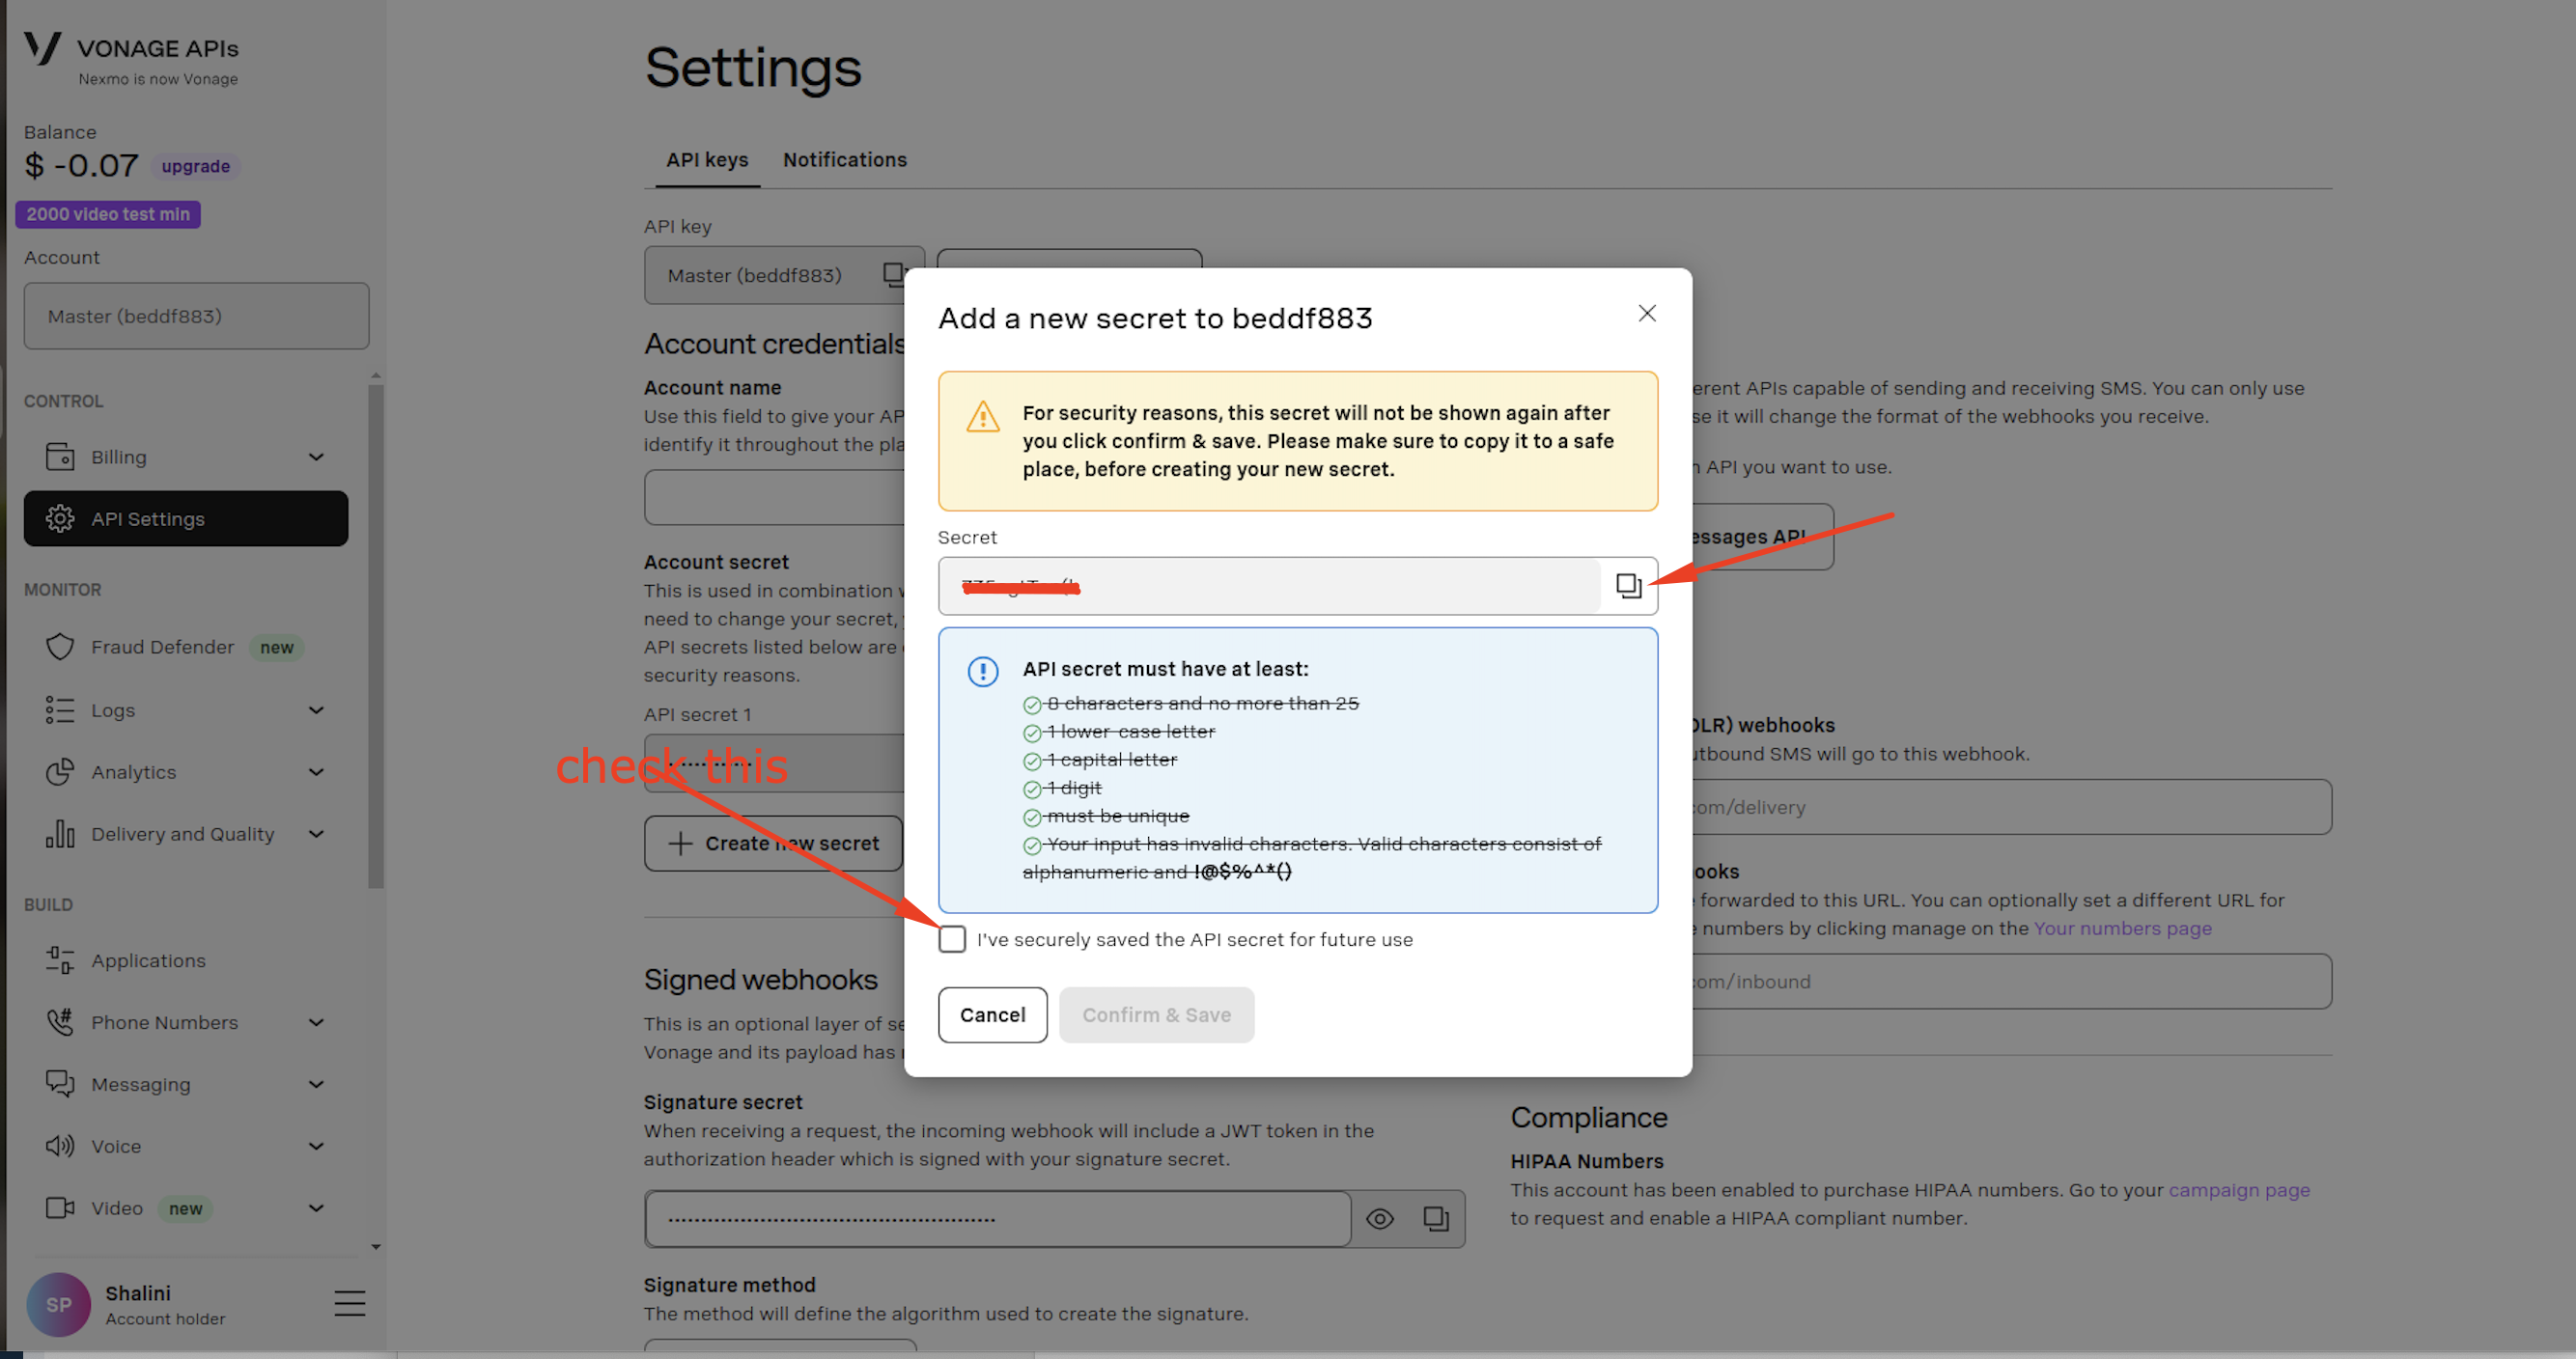Screen dimensions: 2576x1359
Task: Click the API Settings gear icon
Action: coord(60,518)
